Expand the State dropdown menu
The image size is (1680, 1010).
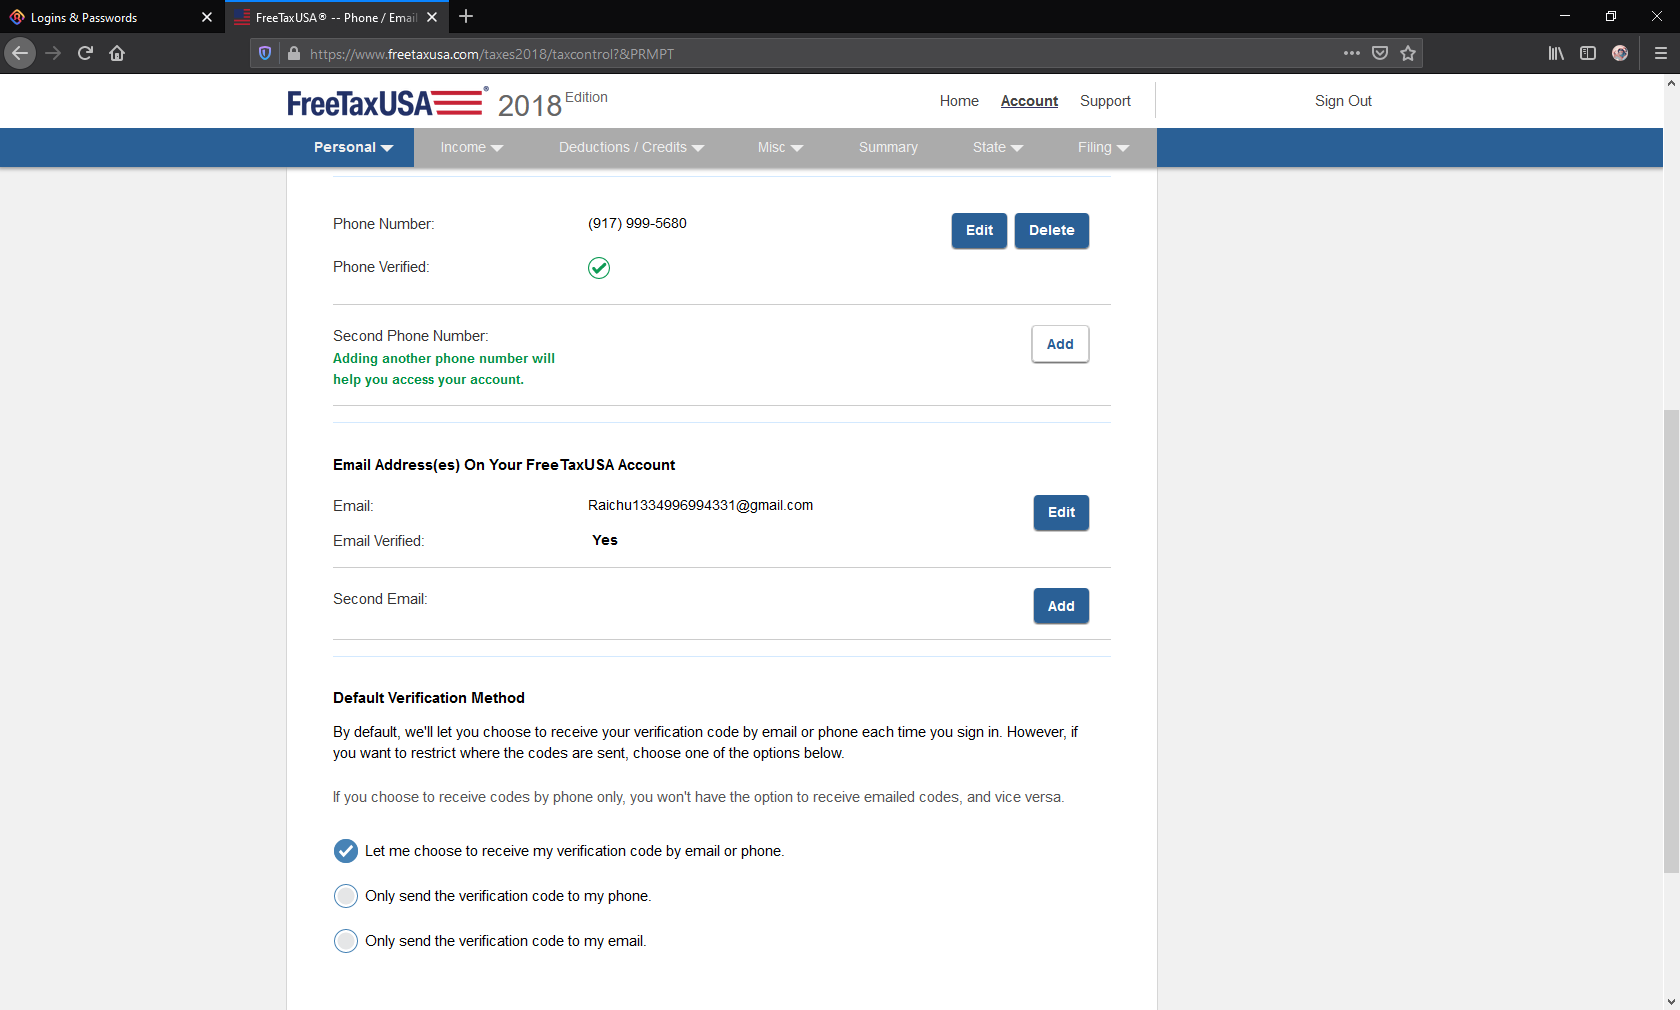997,147
